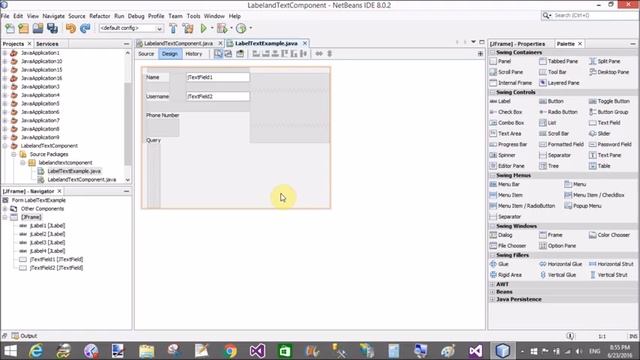Switch to Source view
The width and height of the screenshot is (640, 360).
tap(146, 54)
